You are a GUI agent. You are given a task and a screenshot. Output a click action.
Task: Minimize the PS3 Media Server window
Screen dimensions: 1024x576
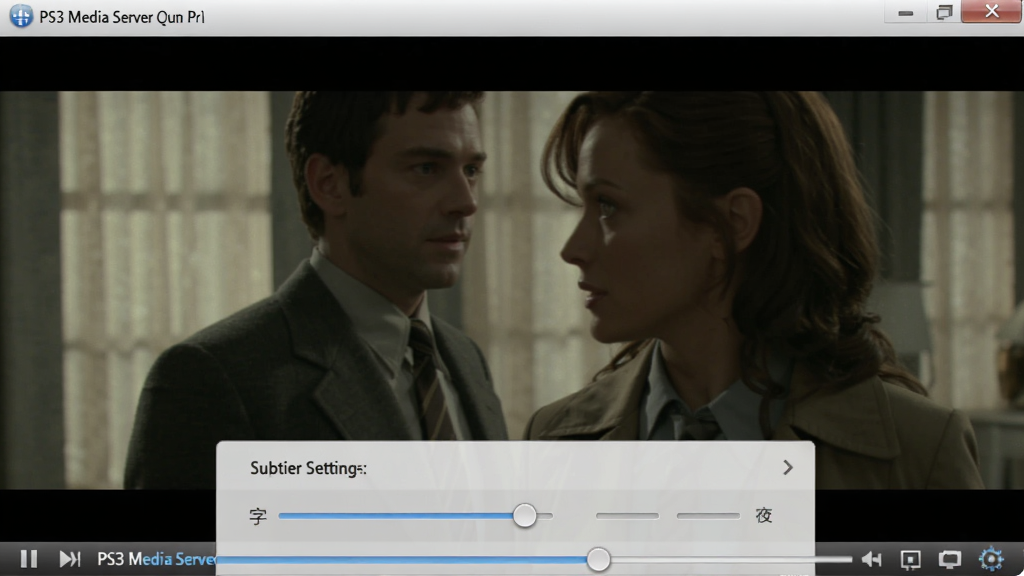(905, 12)
